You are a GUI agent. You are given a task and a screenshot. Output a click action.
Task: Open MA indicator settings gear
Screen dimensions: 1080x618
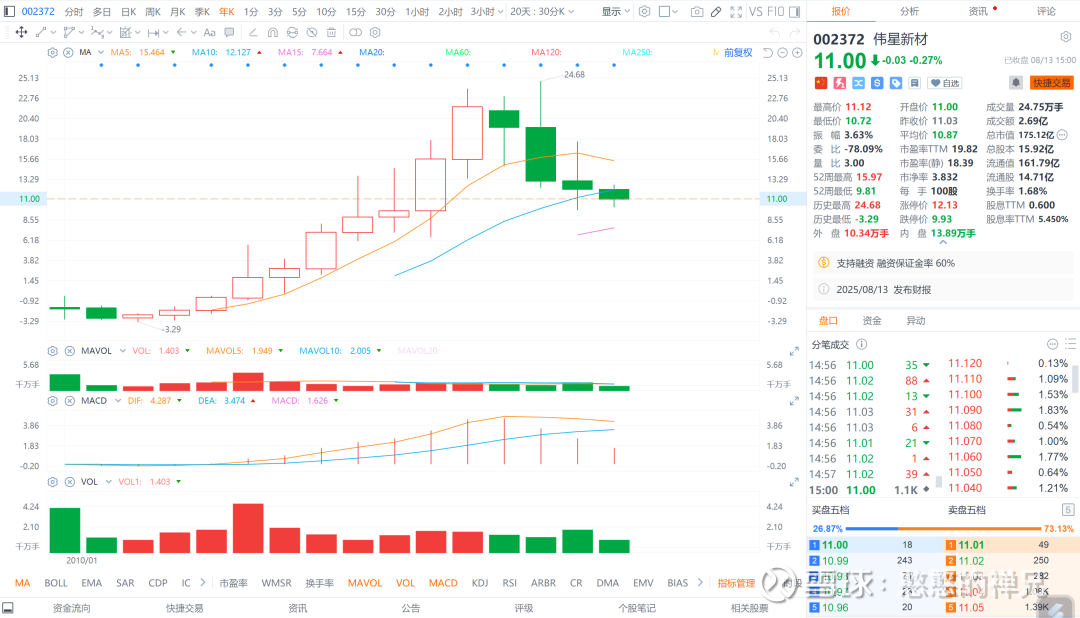52,52
